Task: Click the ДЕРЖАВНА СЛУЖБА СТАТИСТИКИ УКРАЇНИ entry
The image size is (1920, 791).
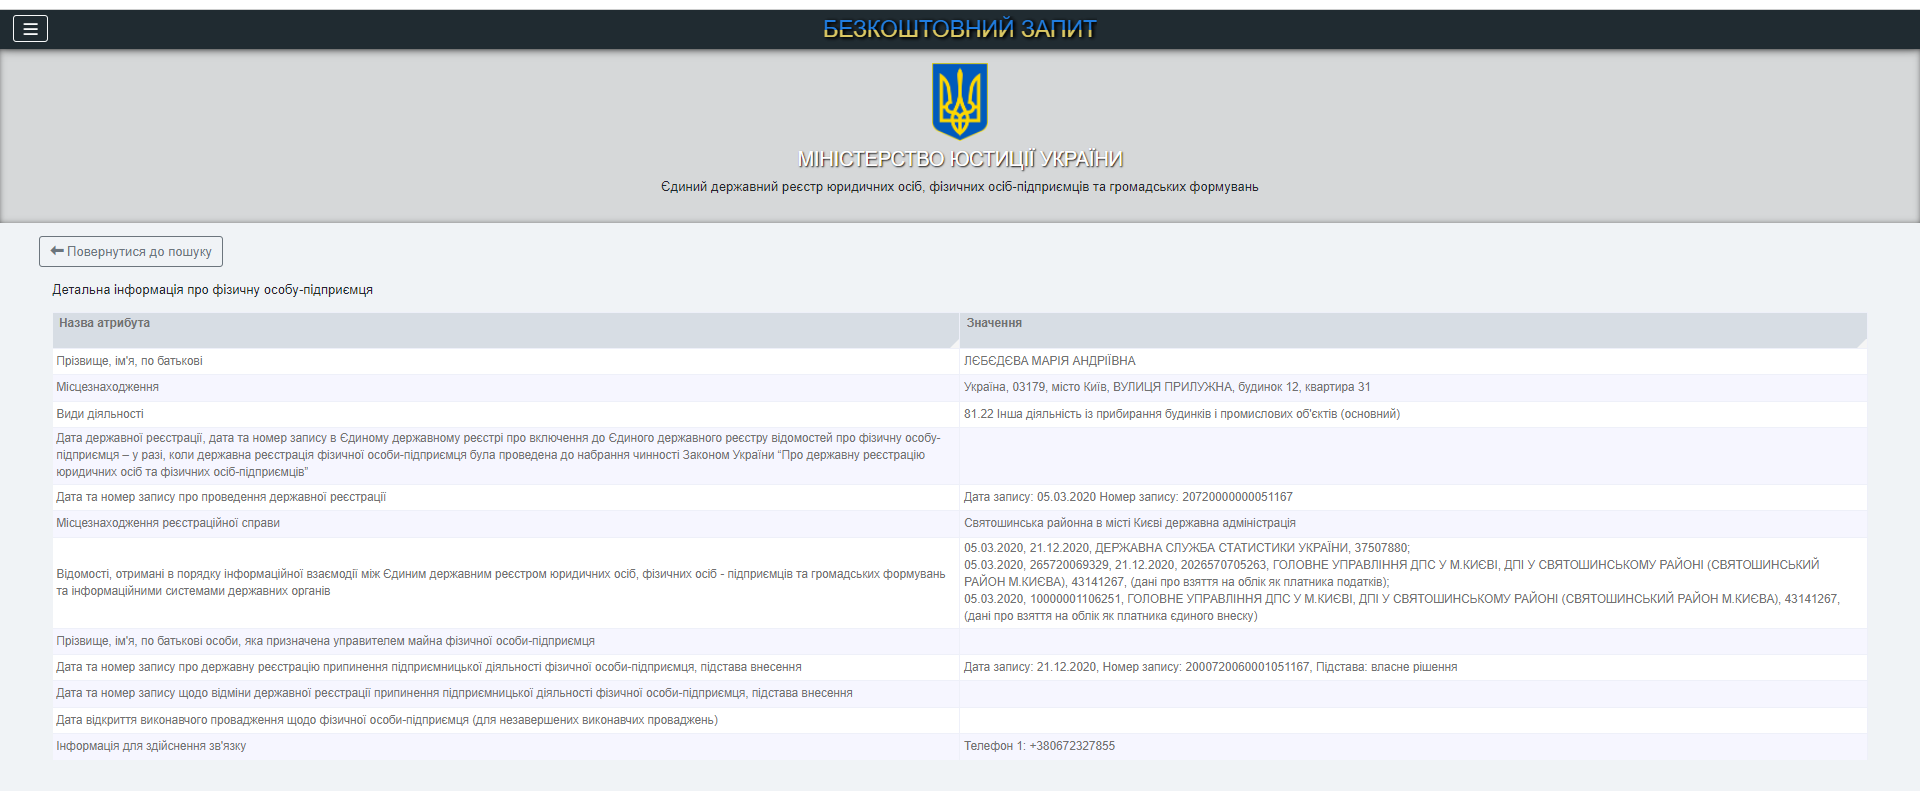Action: 1186,548
